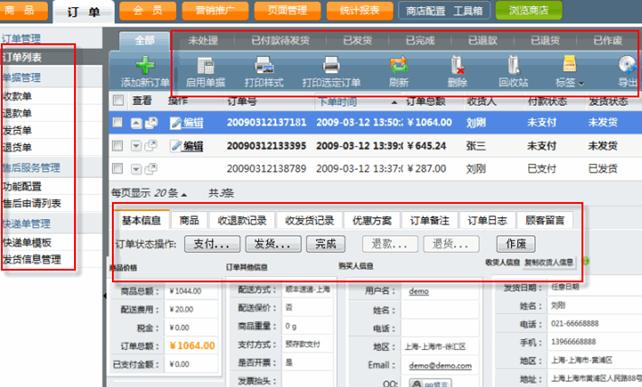642x387 pixels.
Task: Open the 优惠方案 detail tab
Action: pyautogui.click(x=372, y=220)
